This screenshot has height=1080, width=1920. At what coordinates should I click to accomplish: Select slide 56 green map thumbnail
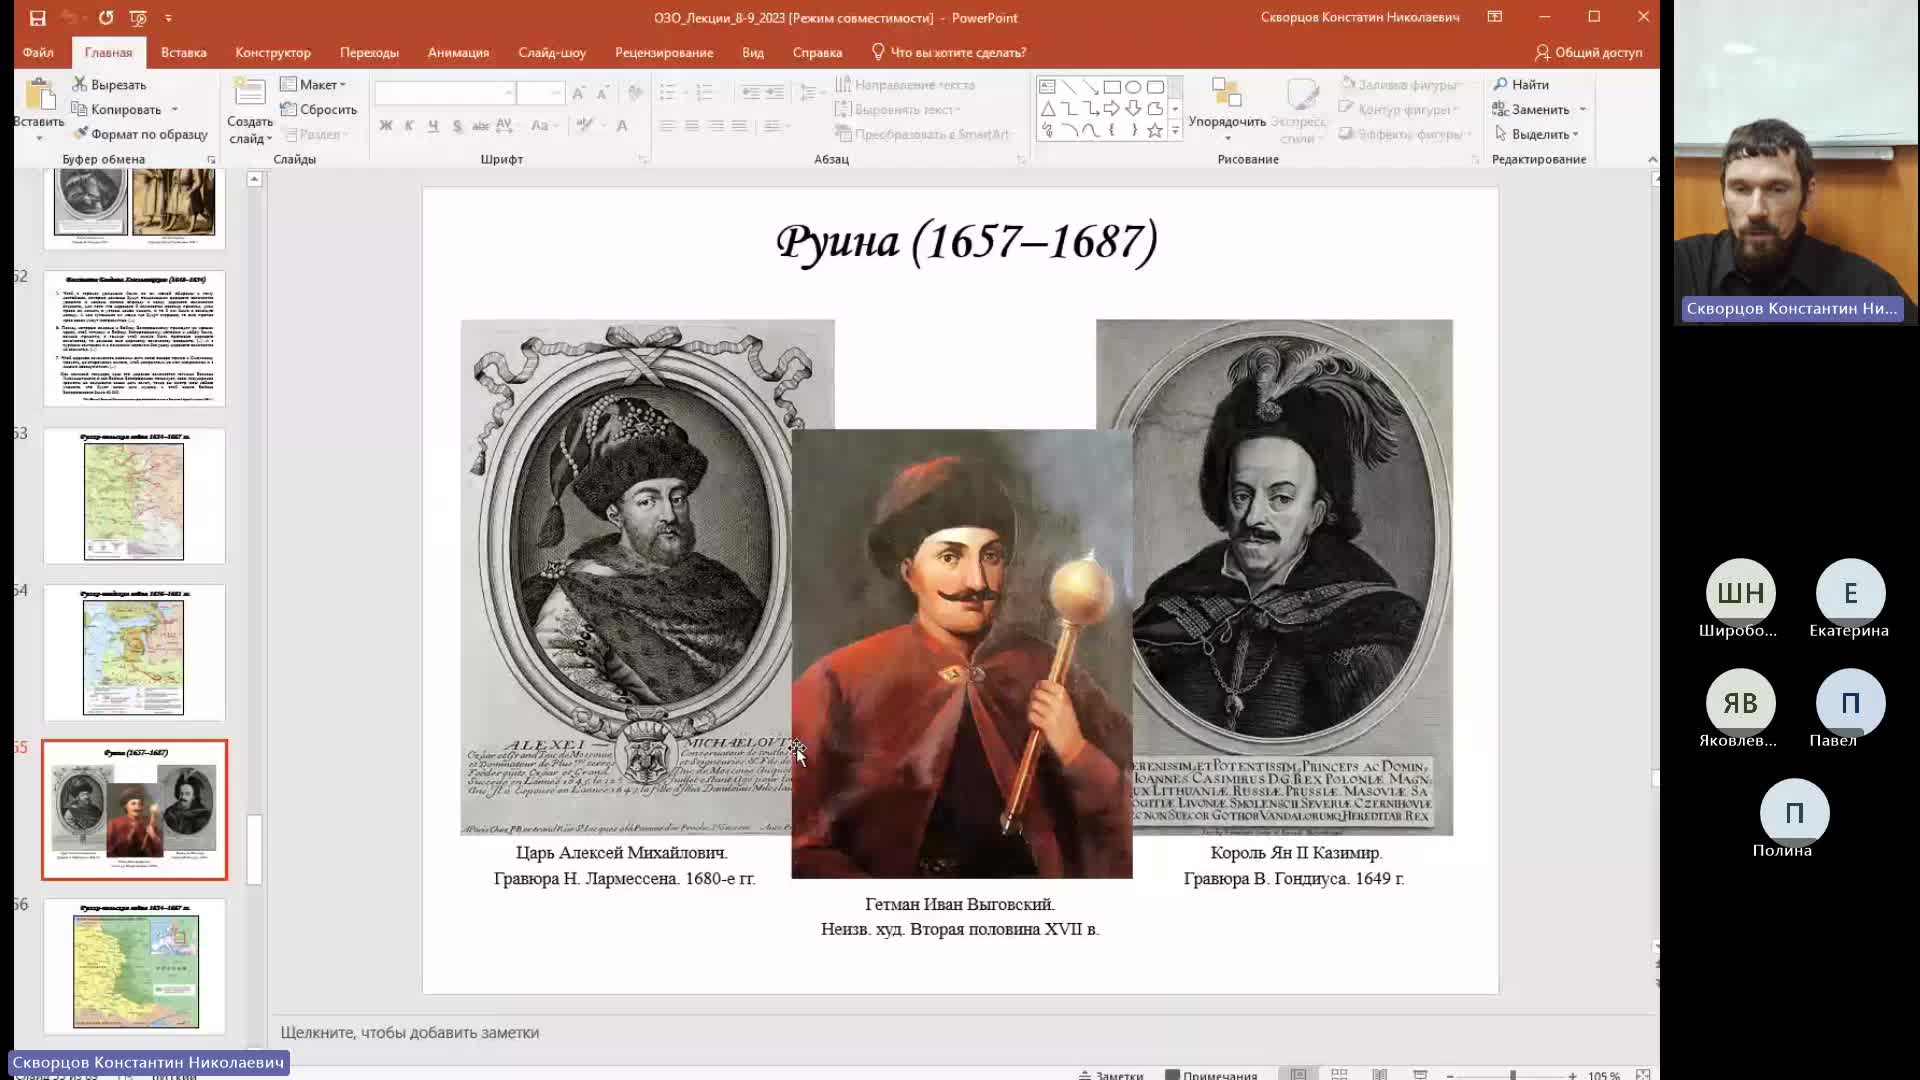click(x=134, y=966)
